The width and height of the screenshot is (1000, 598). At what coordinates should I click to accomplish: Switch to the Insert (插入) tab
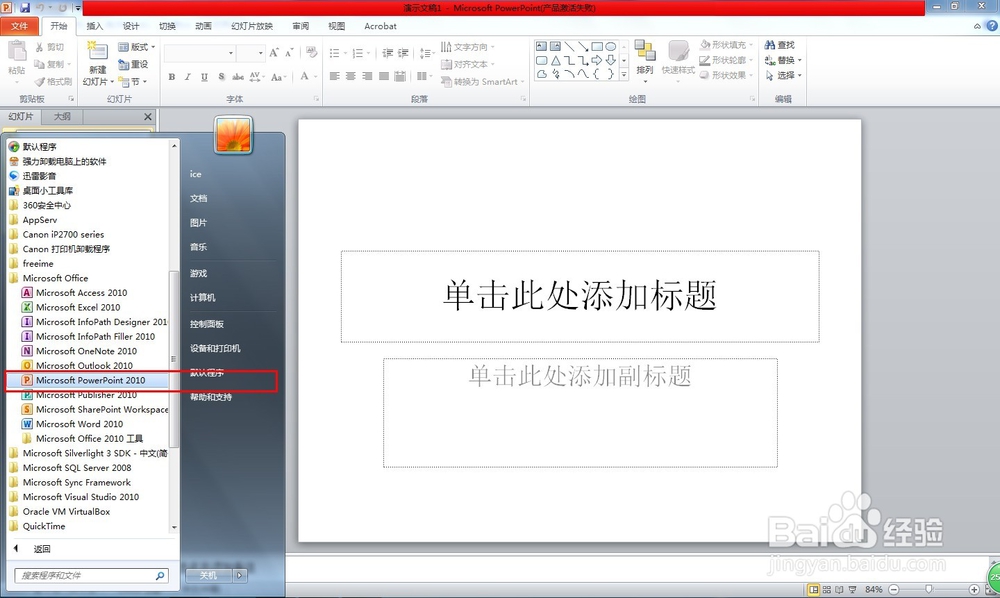(x=94, y=26)
